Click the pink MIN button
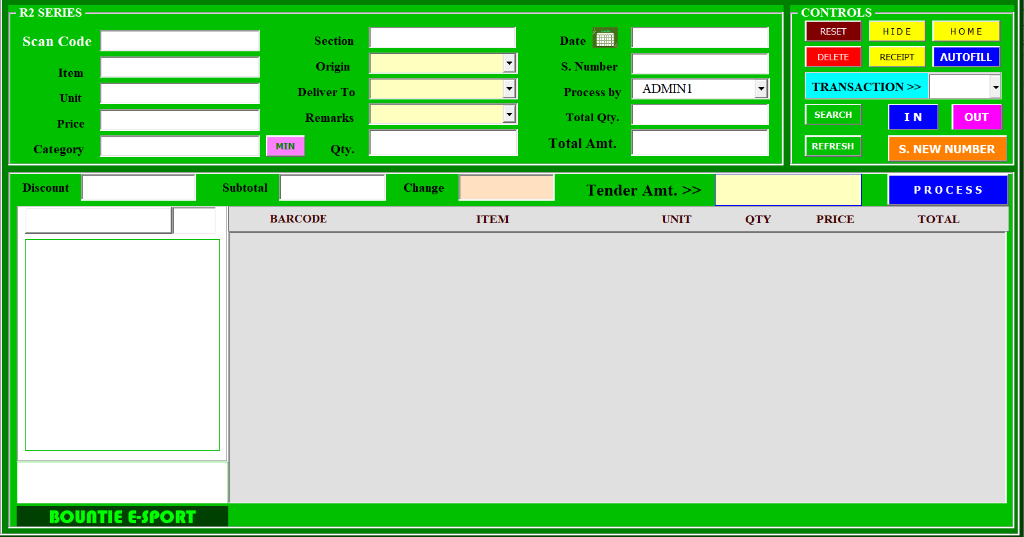1024x537 pixels. tap(285, 146)
